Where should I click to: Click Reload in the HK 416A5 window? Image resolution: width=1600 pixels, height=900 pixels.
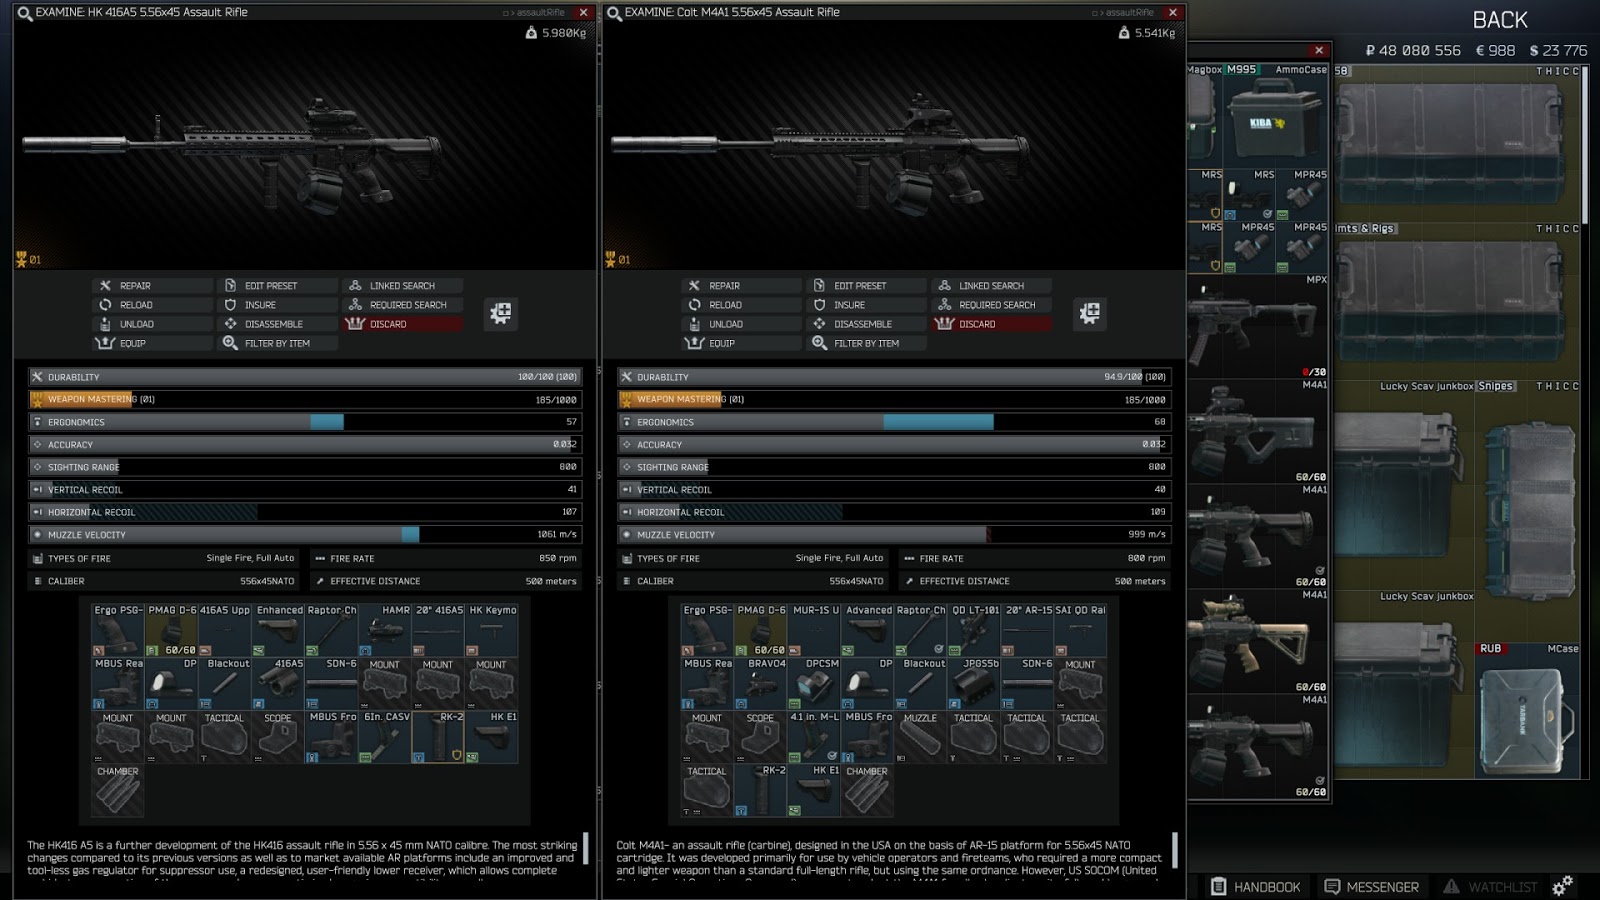click(x=152, y=305)
